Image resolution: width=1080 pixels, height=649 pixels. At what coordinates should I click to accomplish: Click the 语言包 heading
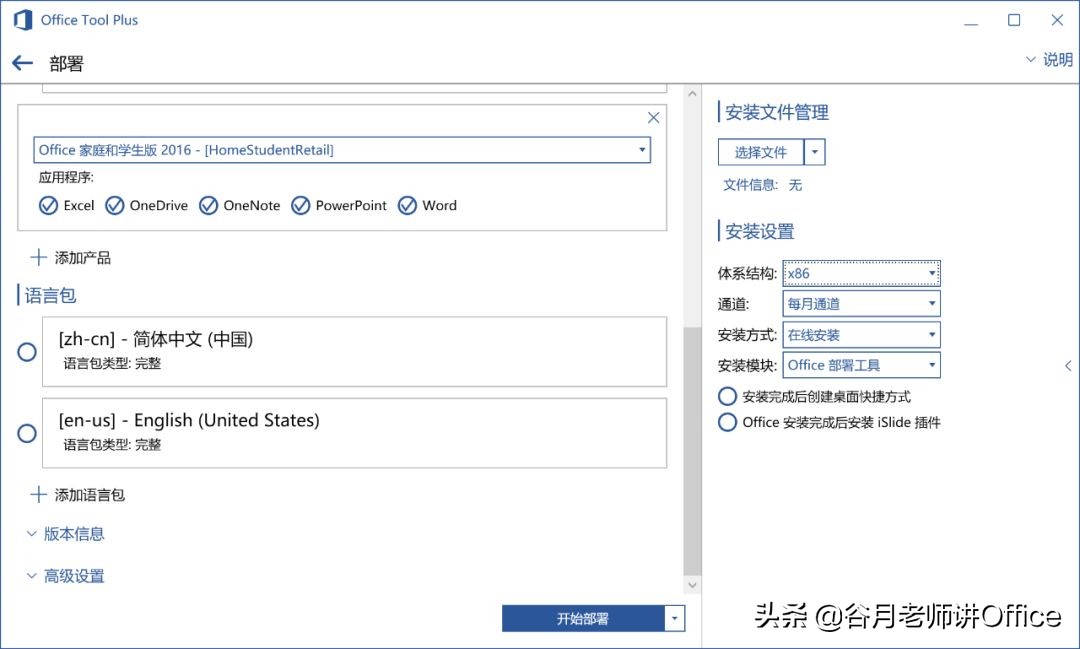pos(50,296)
